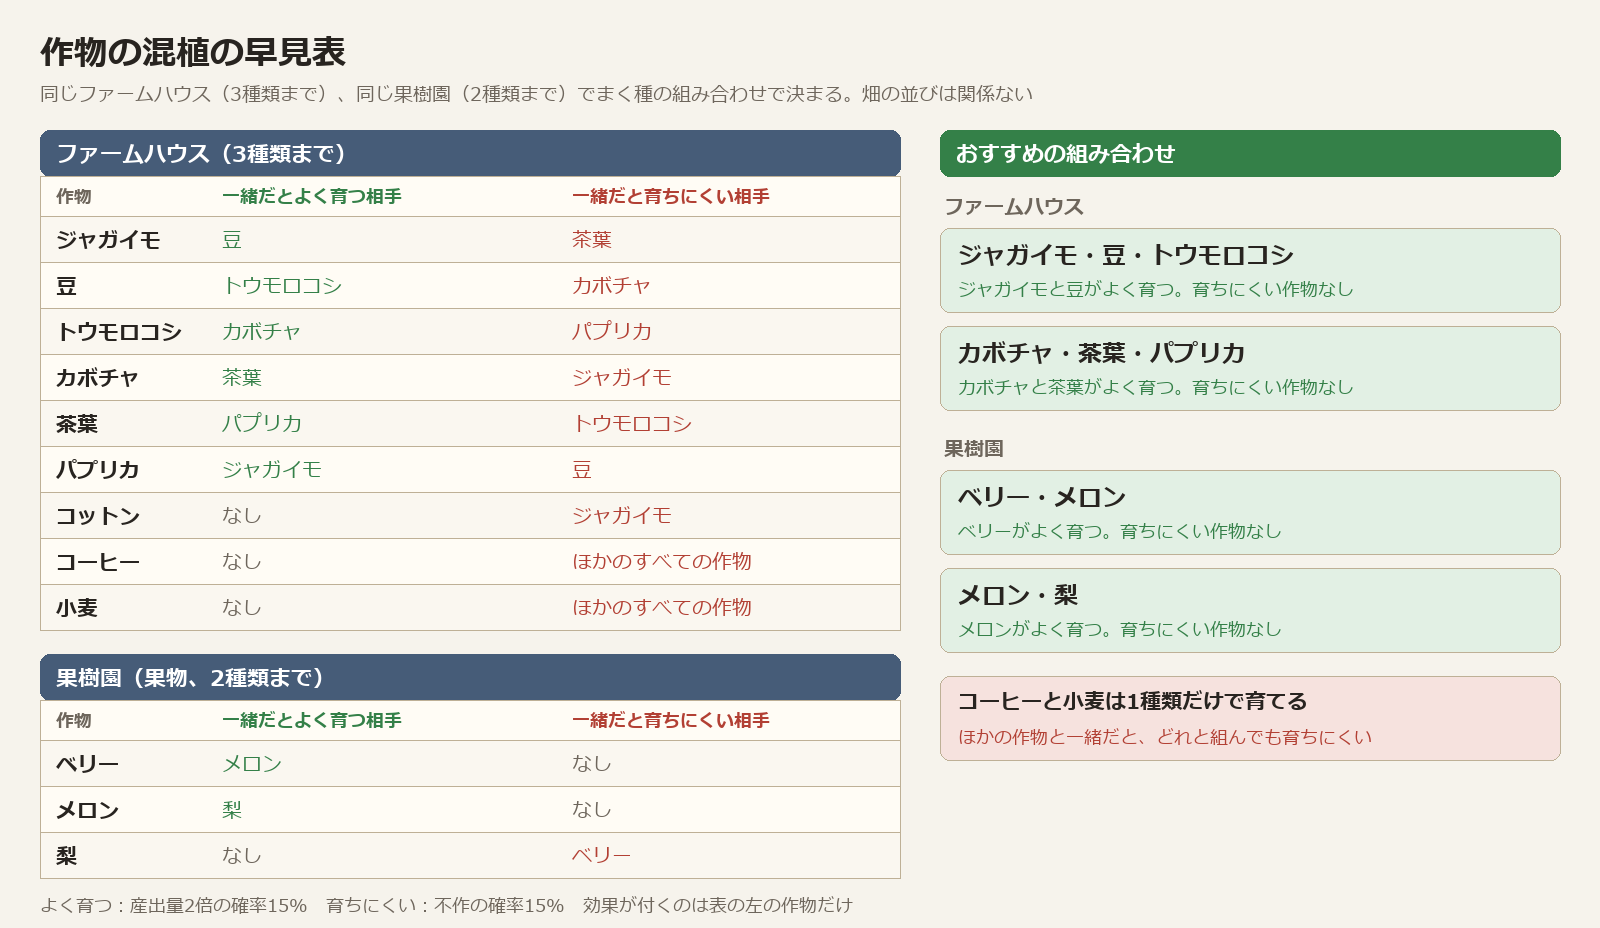The height and width of the screenshot is (928, 1600).
Task: Select the "ベリー・メロン" recommendation card
Action: click(x=1250, y=512)
